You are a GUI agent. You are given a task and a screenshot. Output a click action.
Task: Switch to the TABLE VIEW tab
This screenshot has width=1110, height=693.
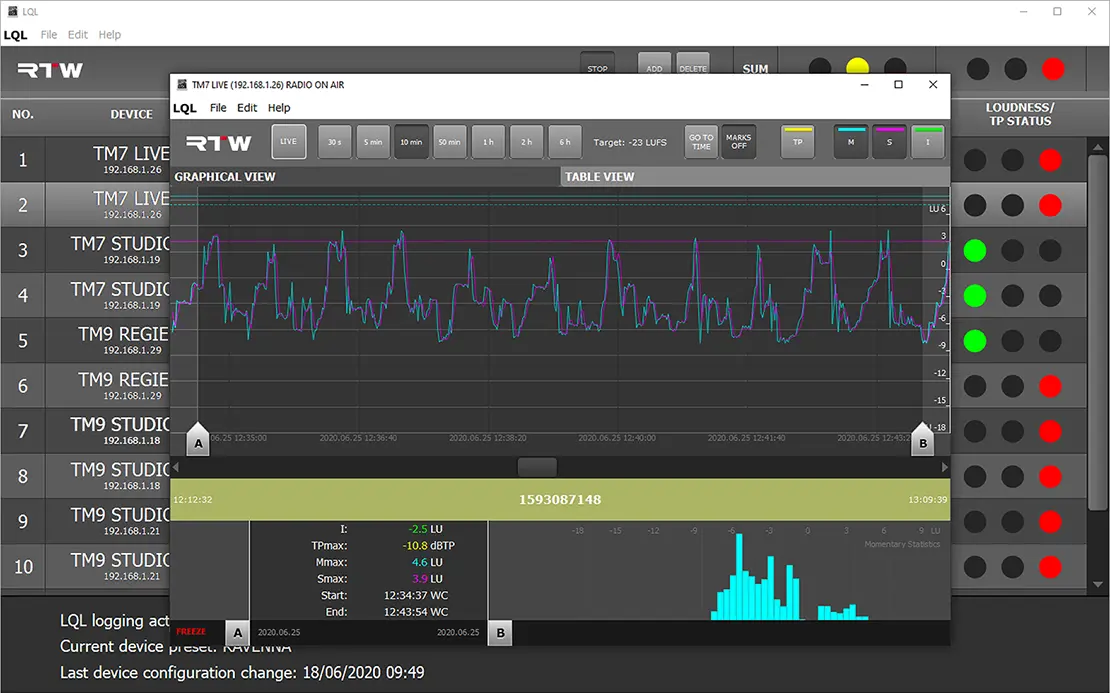click(600, 177)
